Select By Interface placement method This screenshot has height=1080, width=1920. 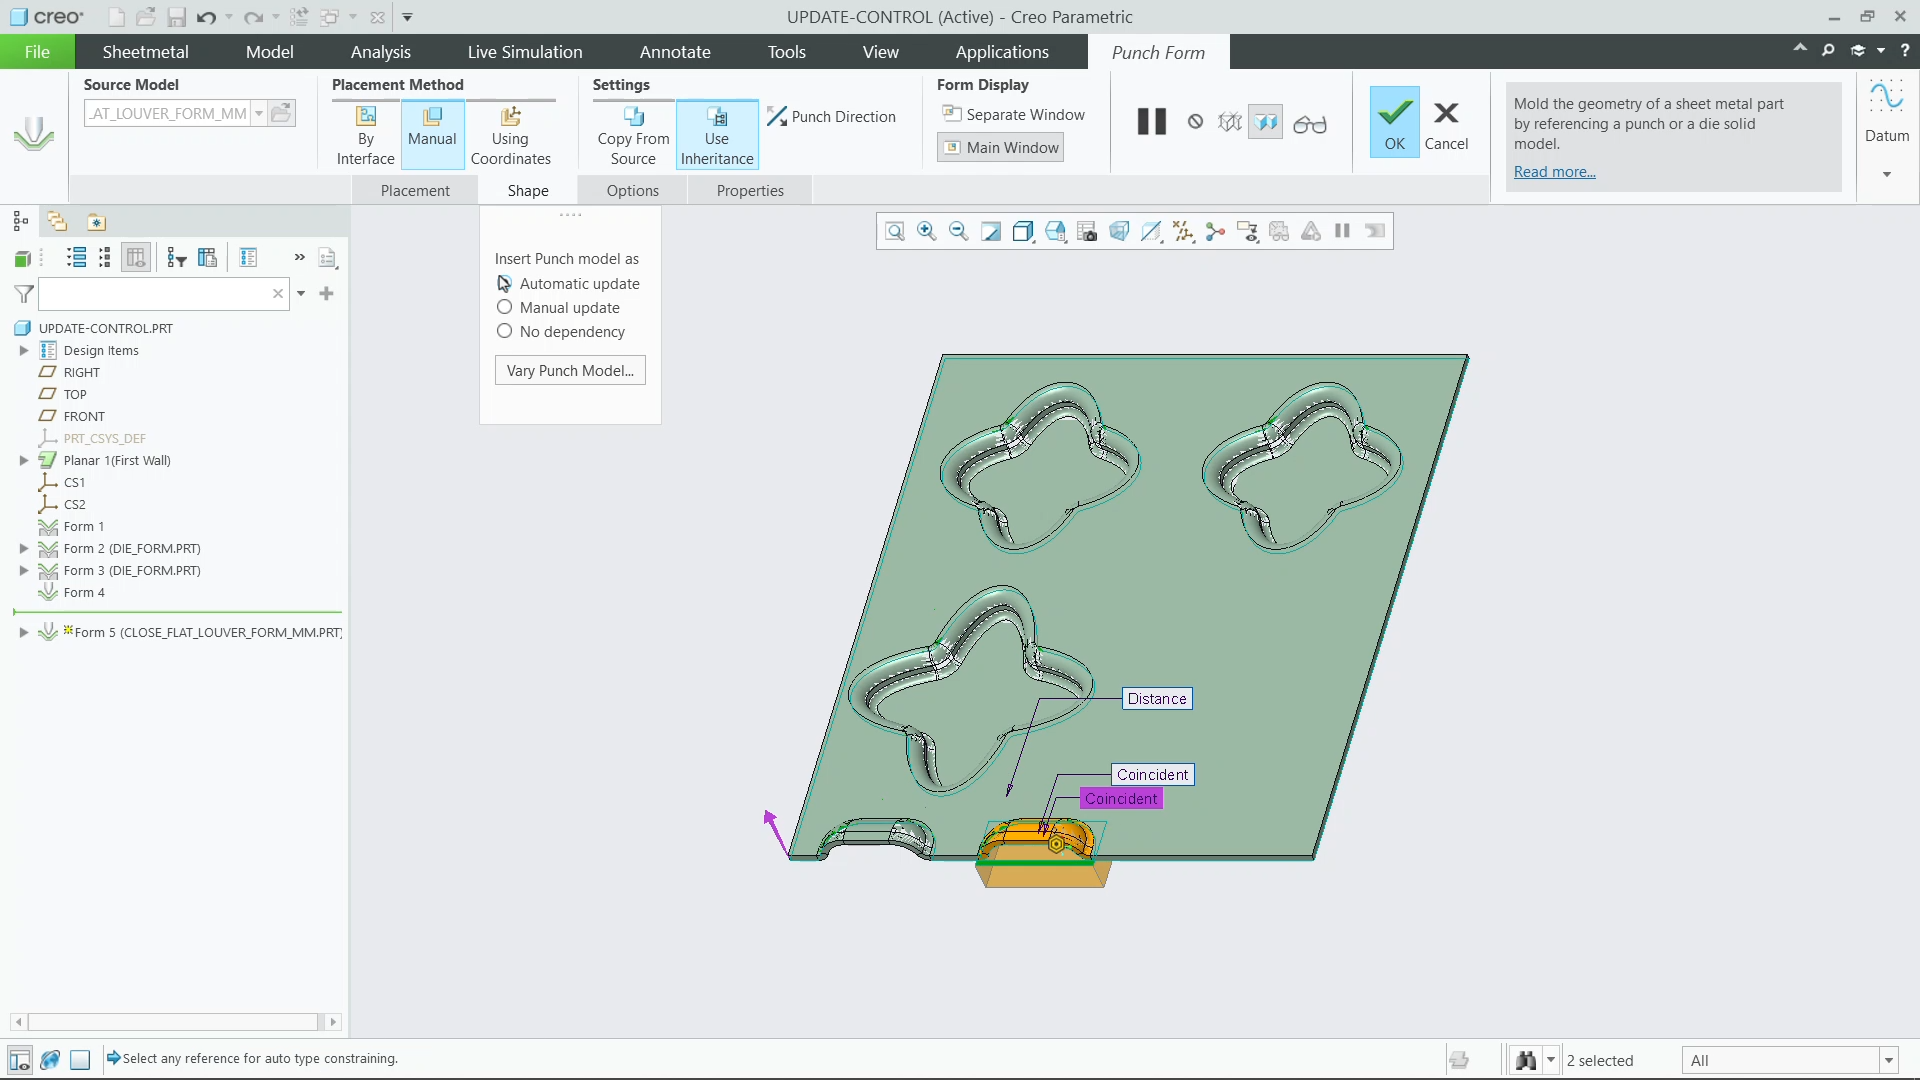point(366,135)
